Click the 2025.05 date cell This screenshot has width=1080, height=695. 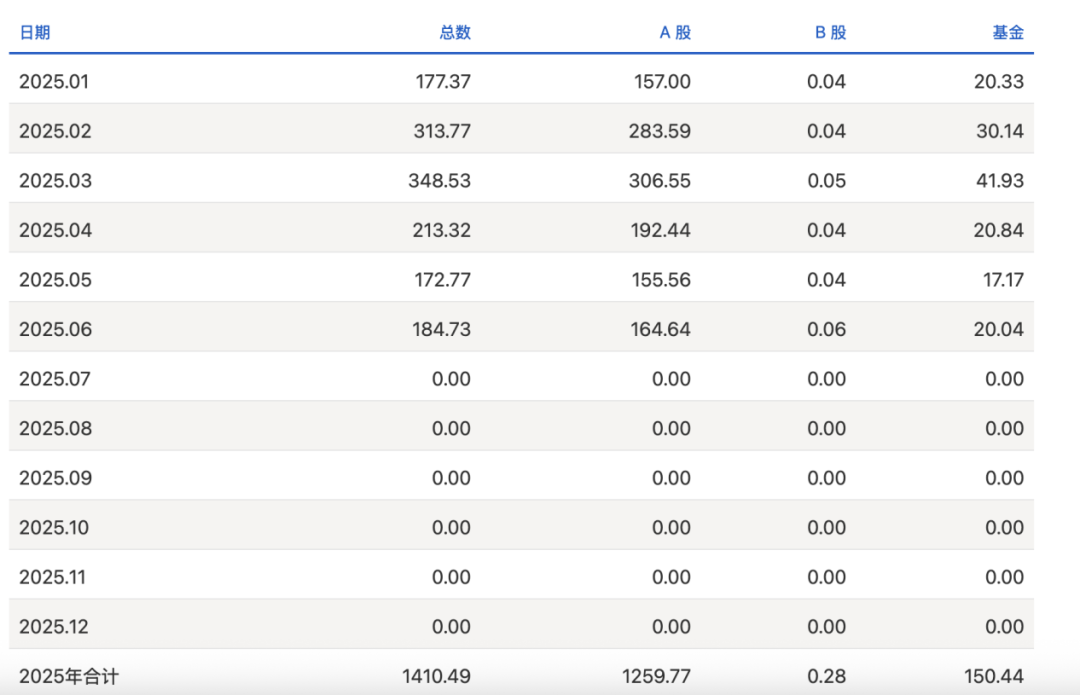[55, 280]
